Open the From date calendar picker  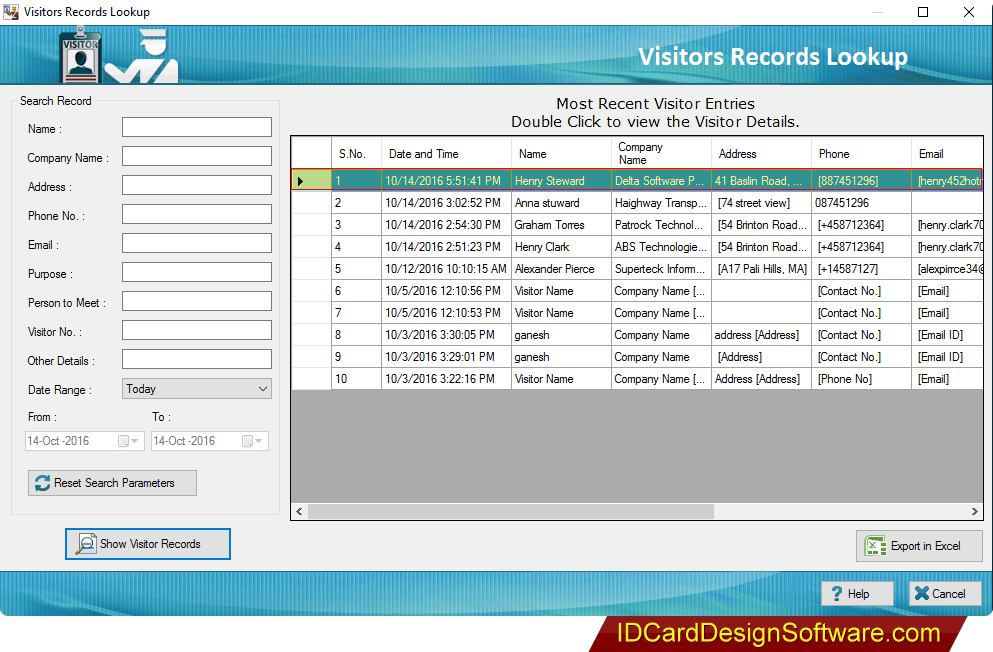point(124,441)
